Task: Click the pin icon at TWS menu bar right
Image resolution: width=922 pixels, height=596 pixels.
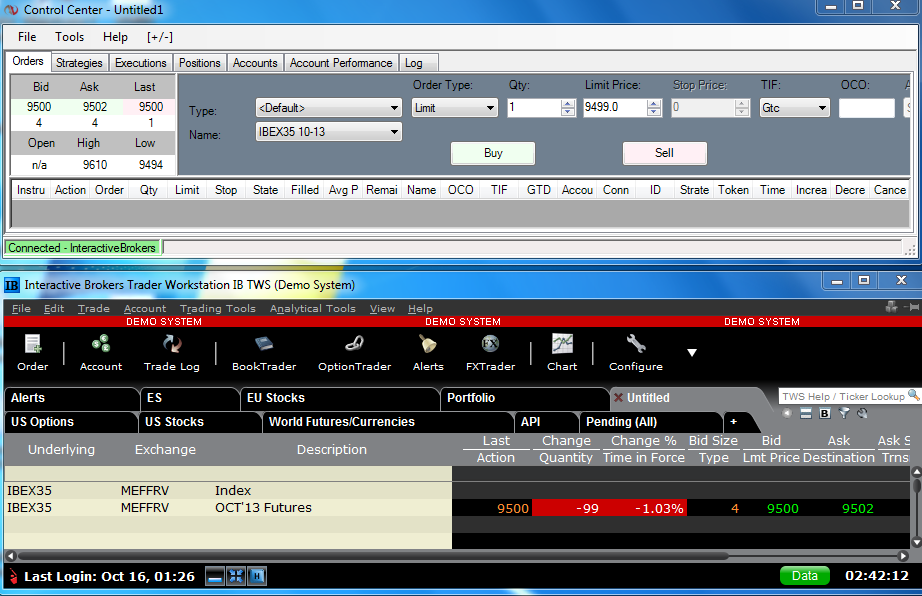Action: [913, 307]
